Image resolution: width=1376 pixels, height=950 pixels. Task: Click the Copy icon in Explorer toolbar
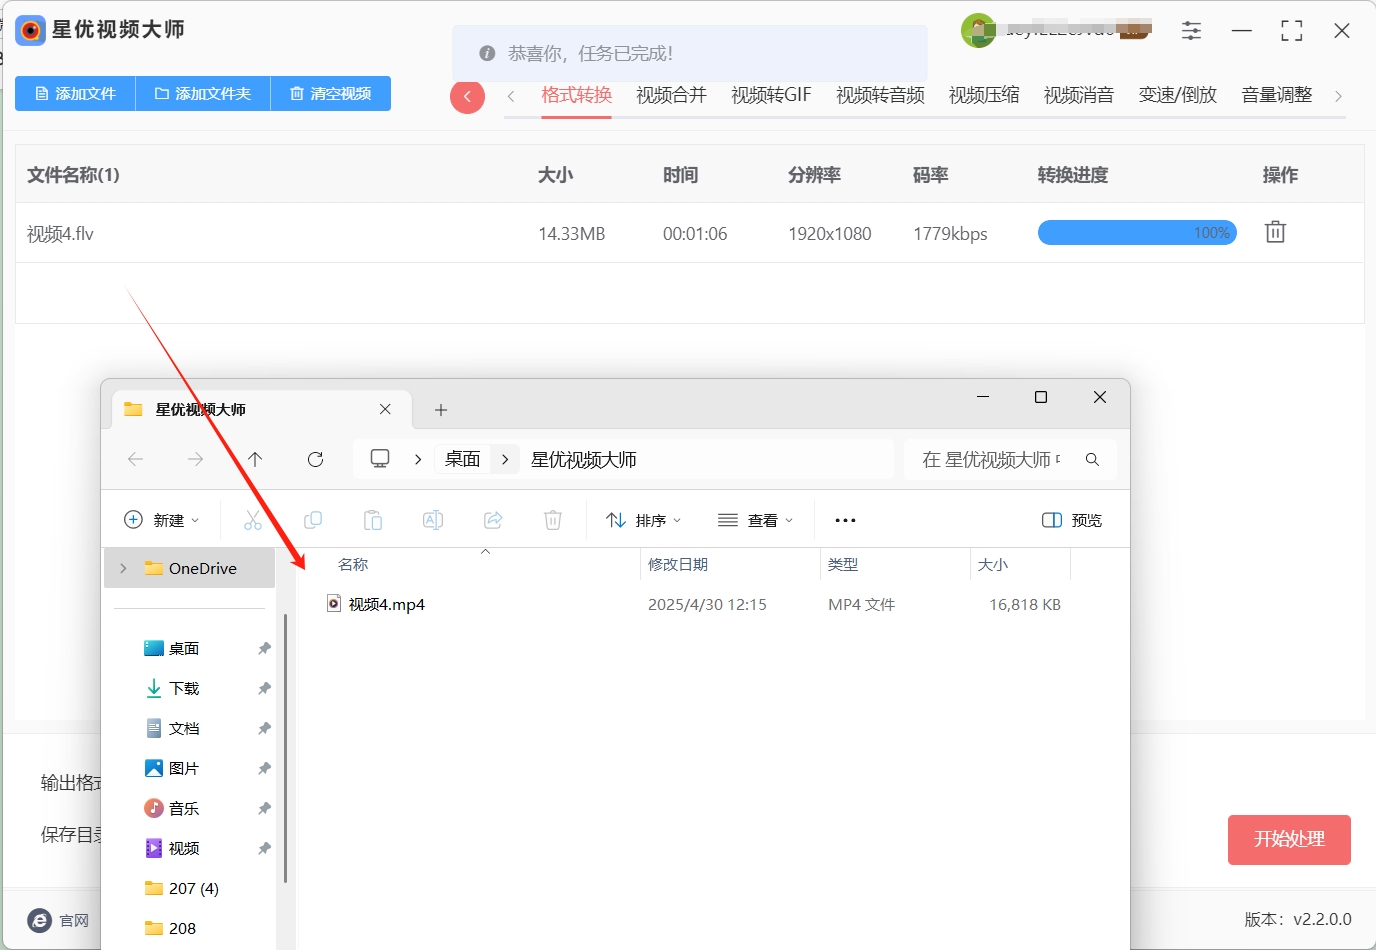pos(313,520)
